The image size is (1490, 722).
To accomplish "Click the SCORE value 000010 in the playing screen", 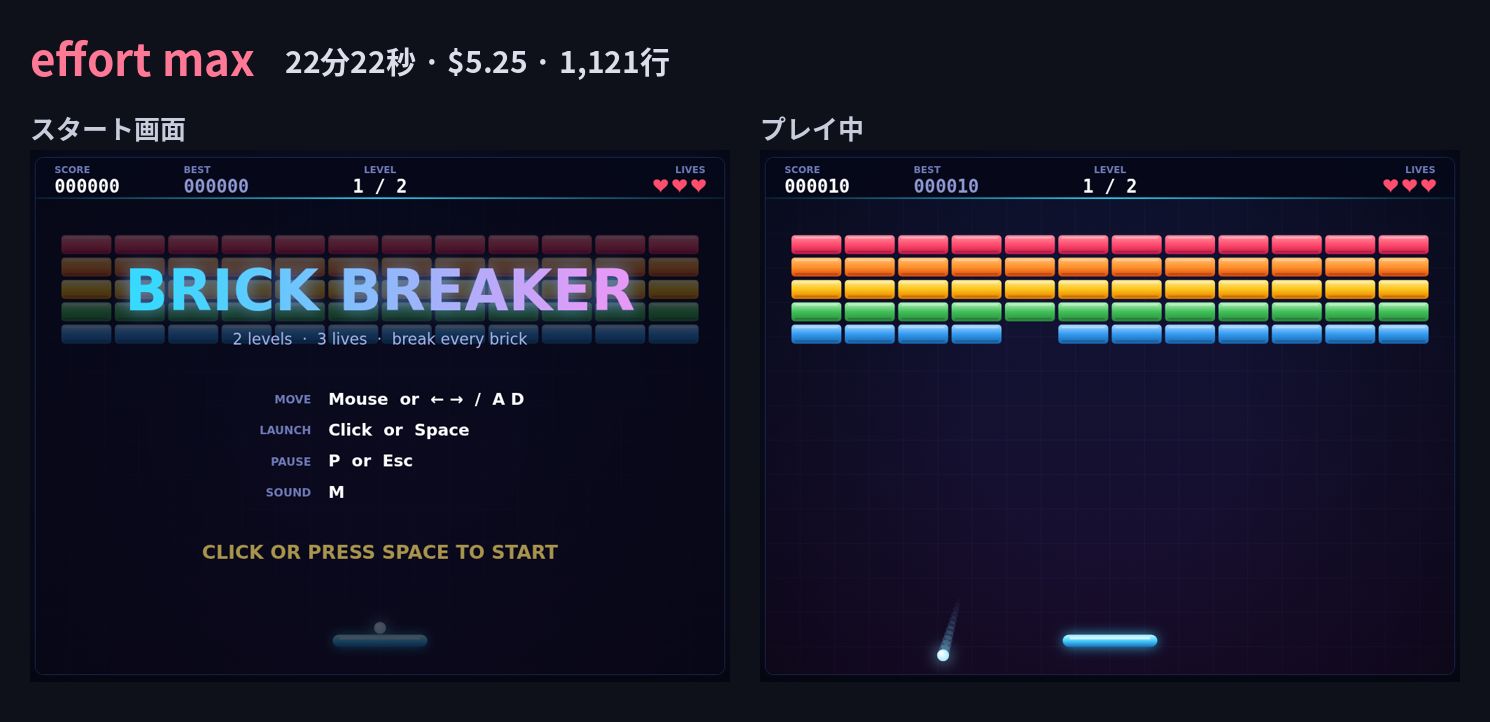I will coord(817,186).
